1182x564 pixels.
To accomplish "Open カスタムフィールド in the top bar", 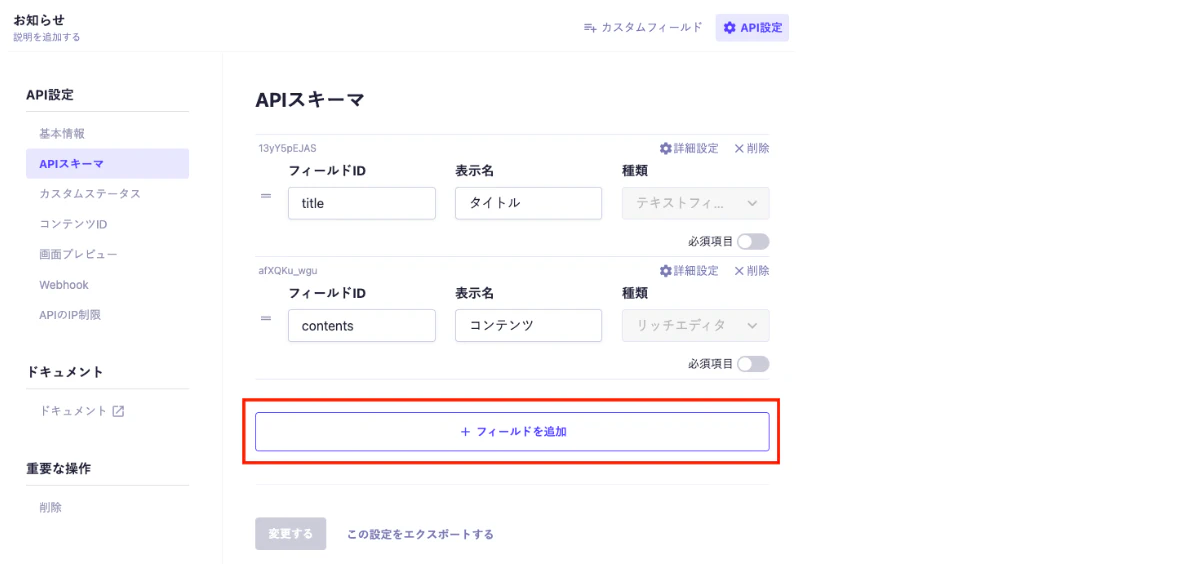I will point(643,28).
